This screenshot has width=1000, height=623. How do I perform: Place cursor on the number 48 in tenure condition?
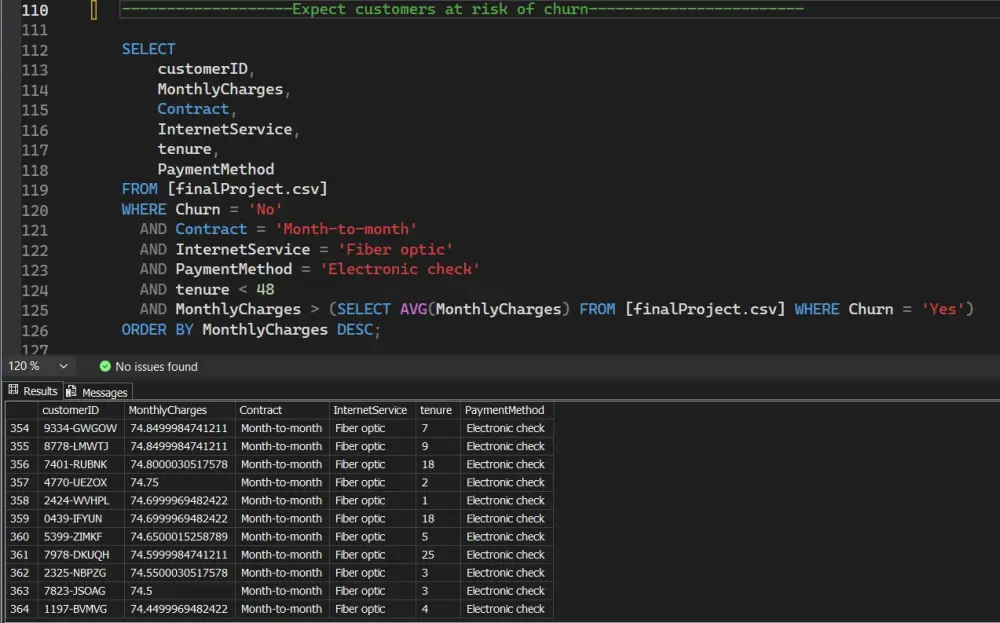(265, 290)
